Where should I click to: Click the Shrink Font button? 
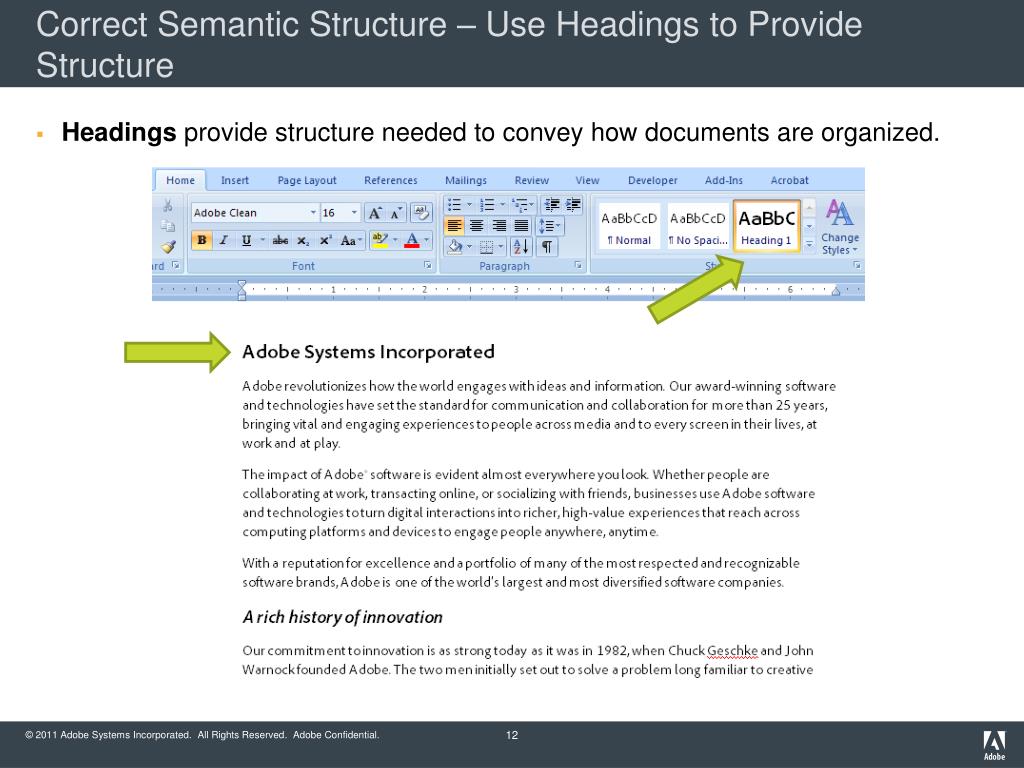396,213
